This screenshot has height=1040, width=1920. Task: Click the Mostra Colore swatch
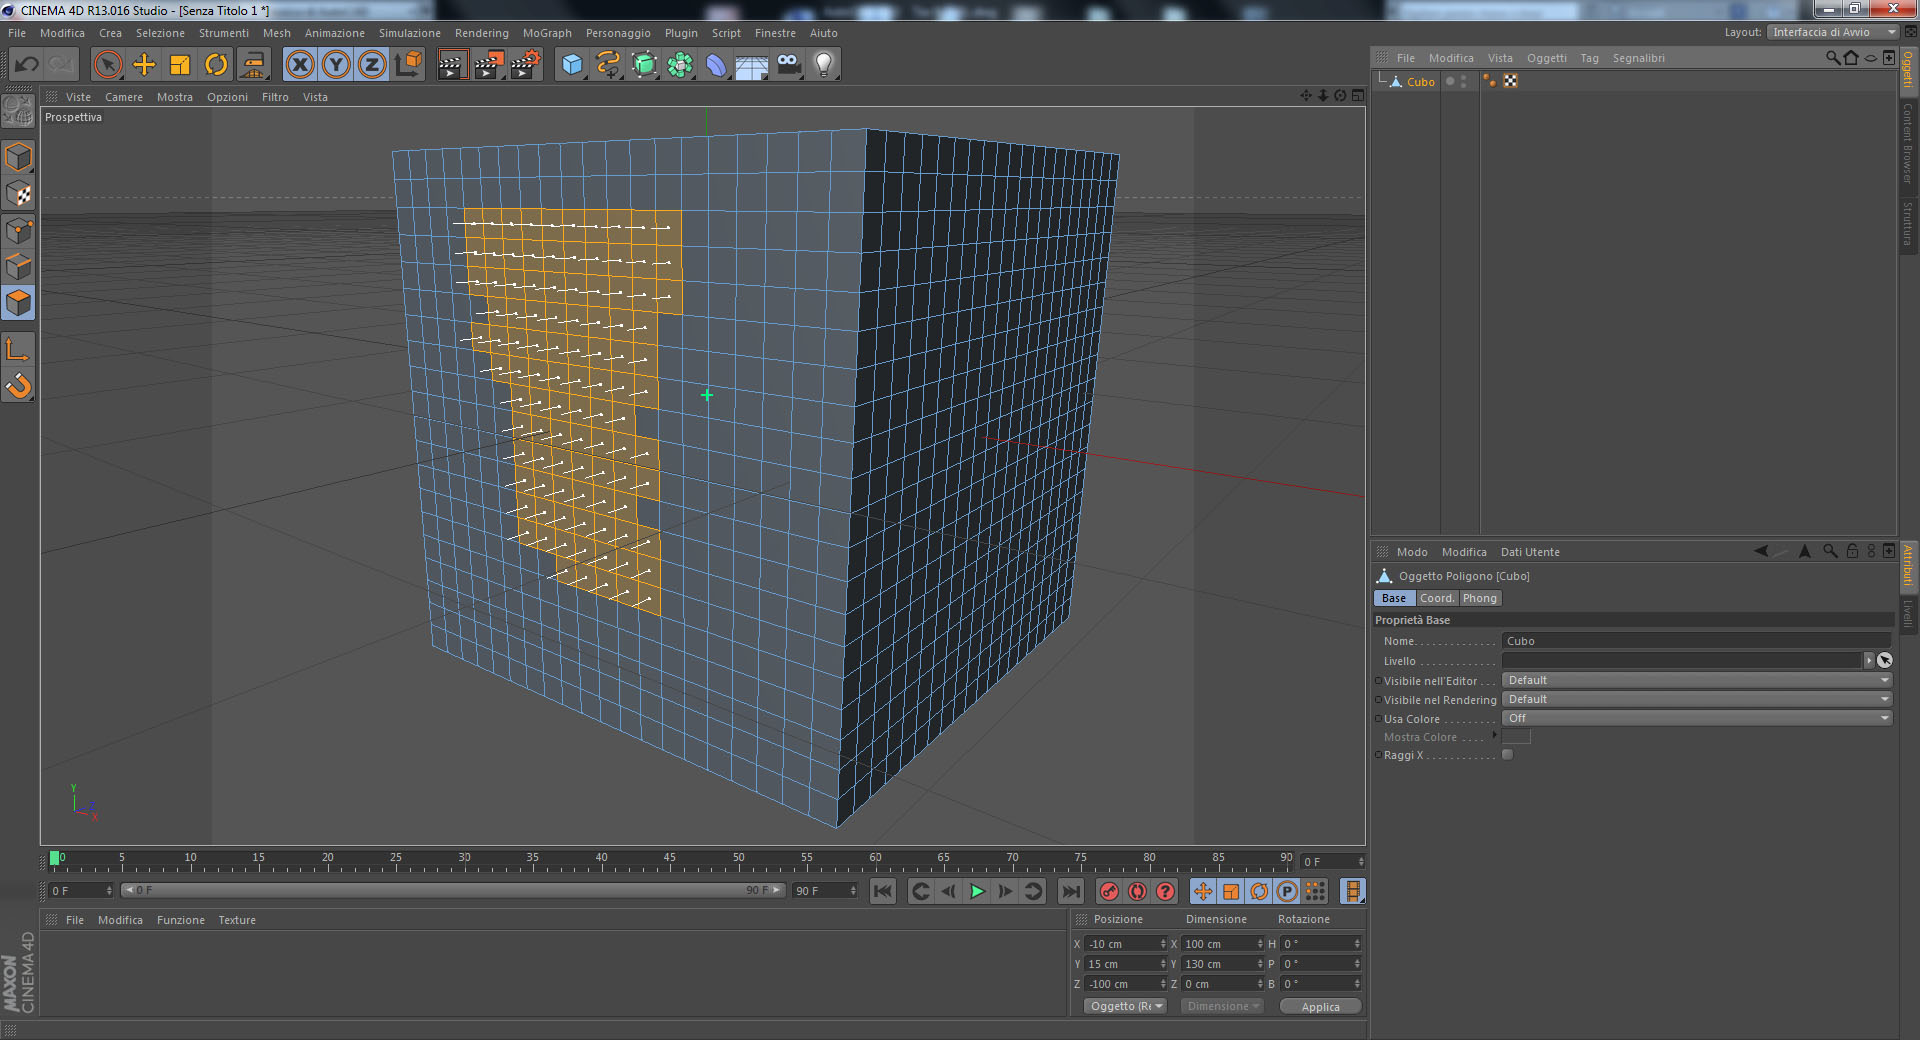(1516, 737)
